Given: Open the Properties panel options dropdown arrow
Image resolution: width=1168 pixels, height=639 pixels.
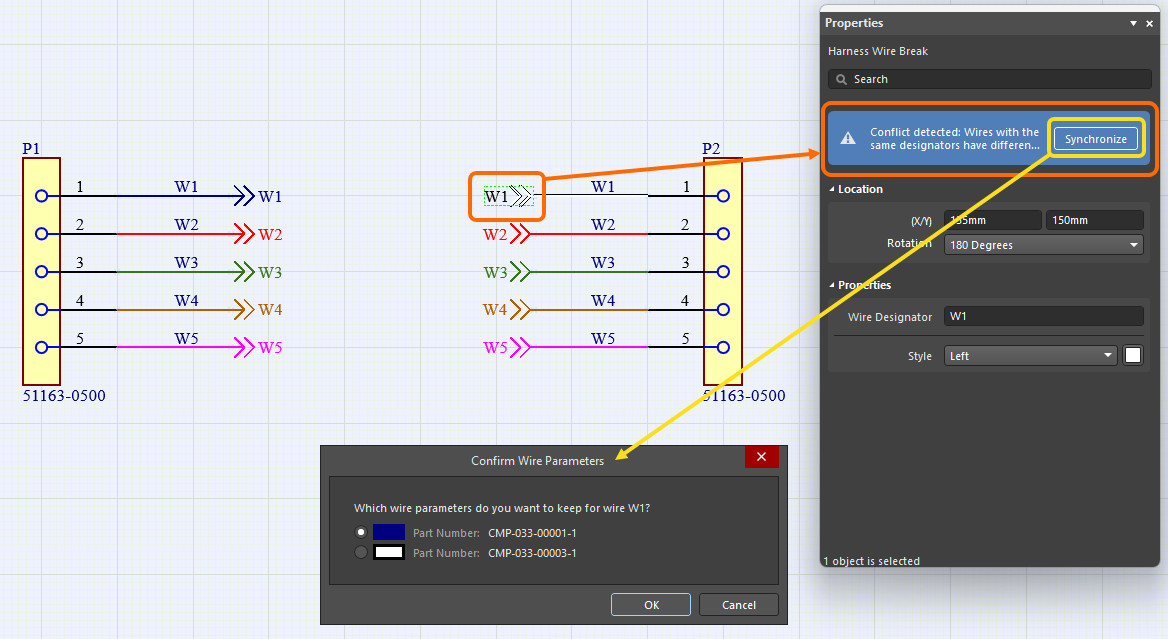Looking at the screenshot, I should [1133, 23].
